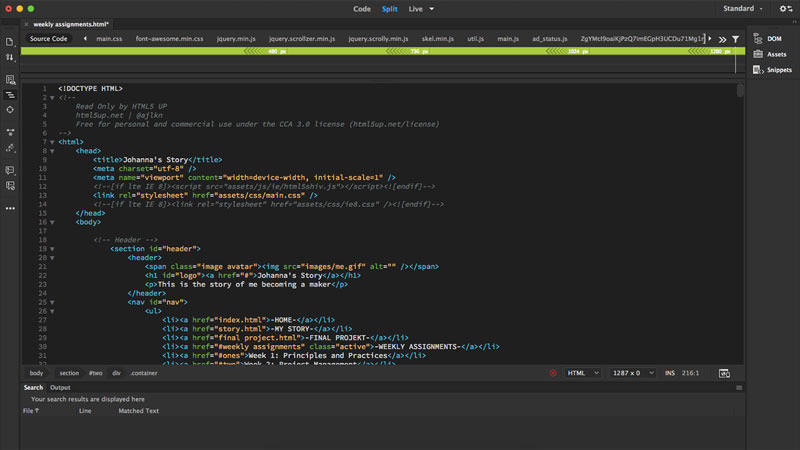
Task: Click the filter related files funnel icon
Action: [x=736, y=39]
